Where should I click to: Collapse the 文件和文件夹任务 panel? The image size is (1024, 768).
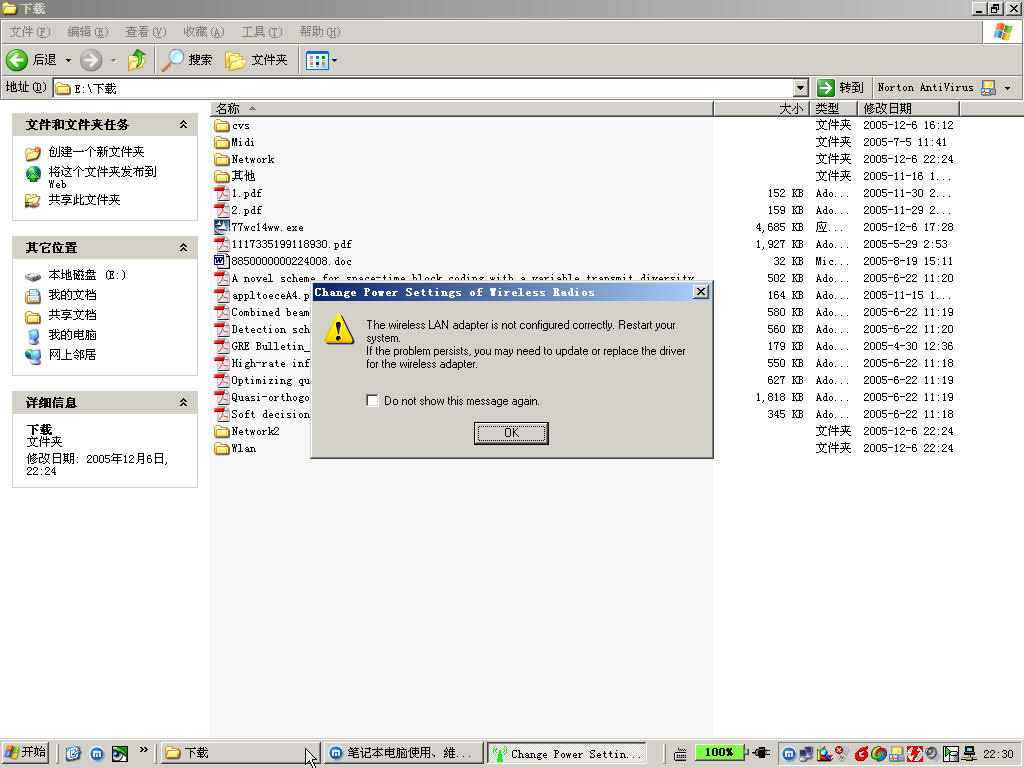[183, 125]
